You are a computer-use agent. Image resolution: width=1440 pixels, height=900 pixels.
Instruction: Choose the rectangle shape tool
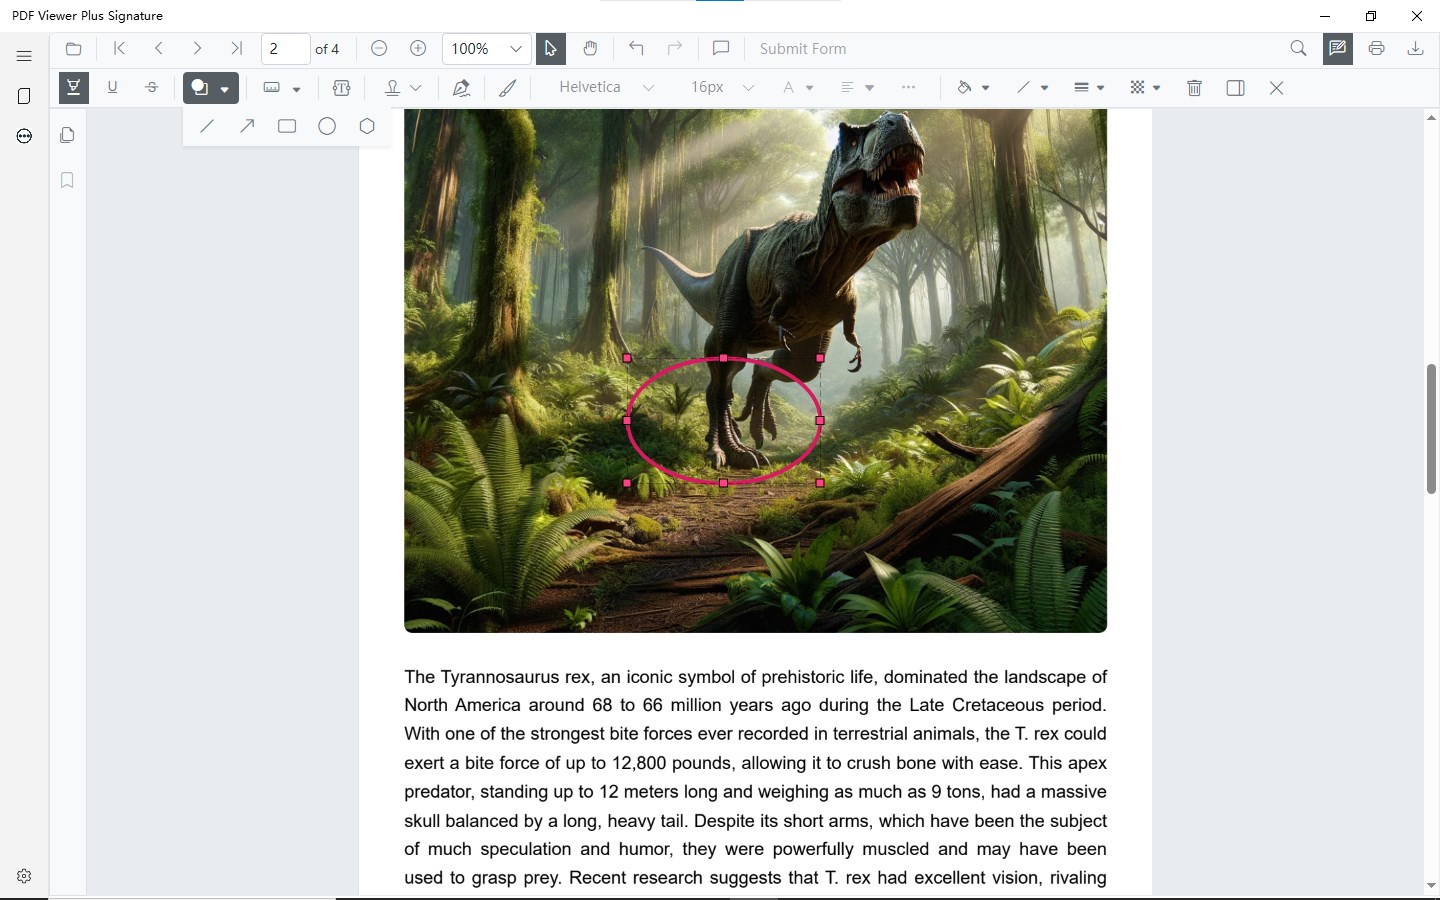tap(287, 126)
